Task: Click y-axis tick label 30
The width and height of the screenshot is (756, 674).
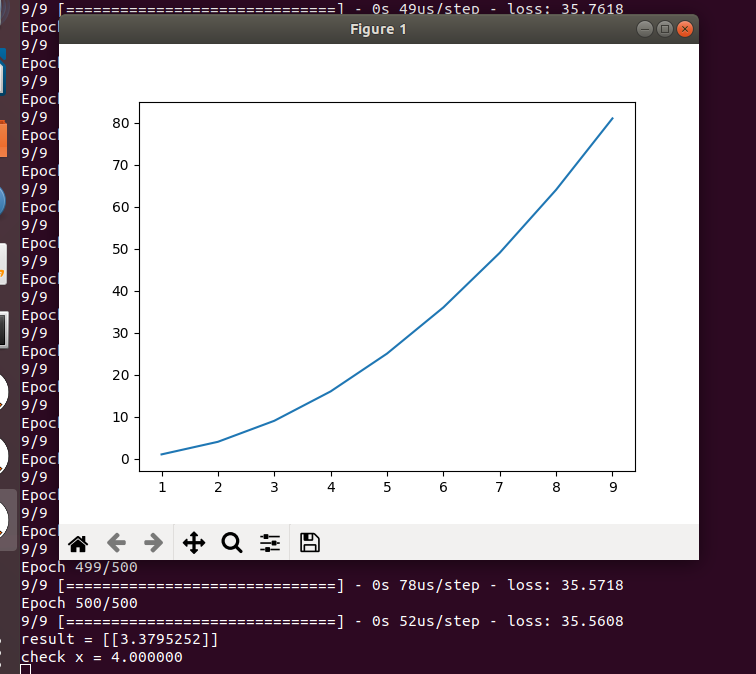Action: (121, 334)
